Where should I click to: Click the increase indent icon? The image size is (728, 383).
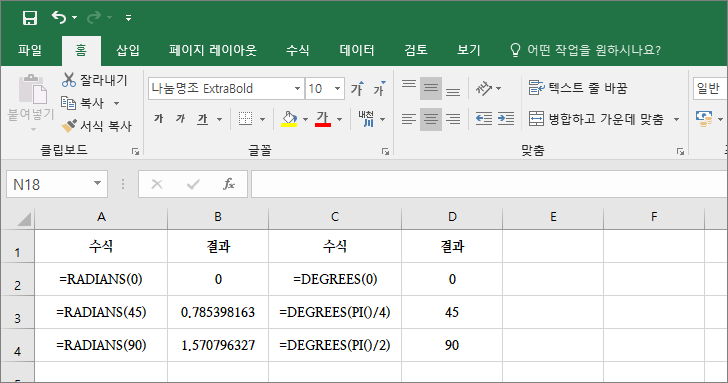[x=506, y=119]
